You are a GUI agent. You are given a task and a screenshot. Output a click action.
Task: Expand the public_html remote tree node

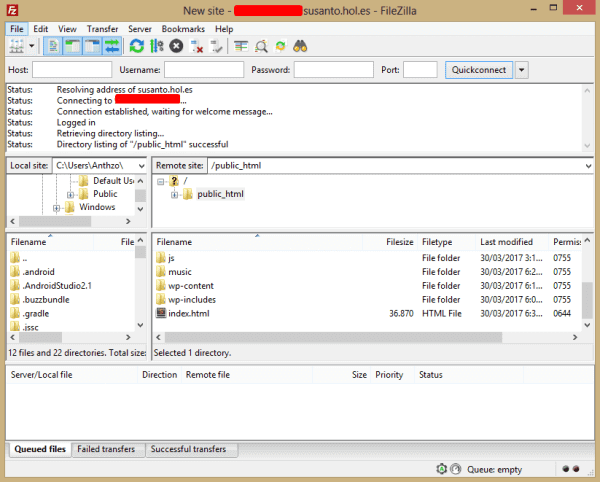174,195
